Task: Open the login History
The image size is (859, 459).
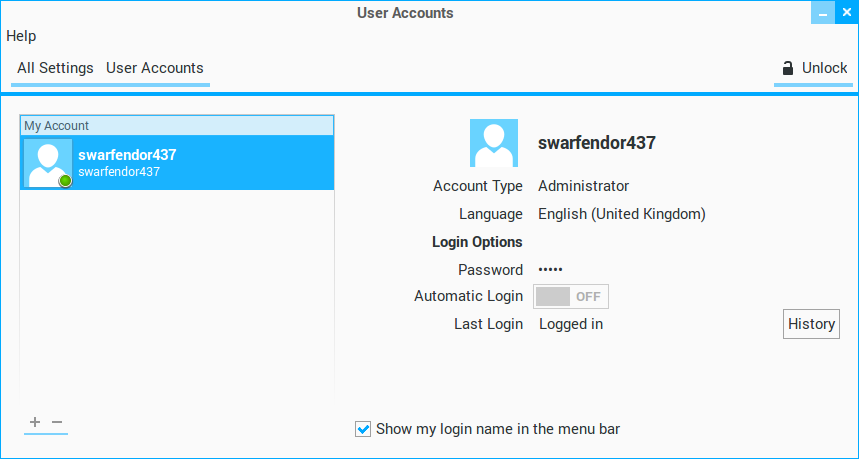Action: coord(811,324)
